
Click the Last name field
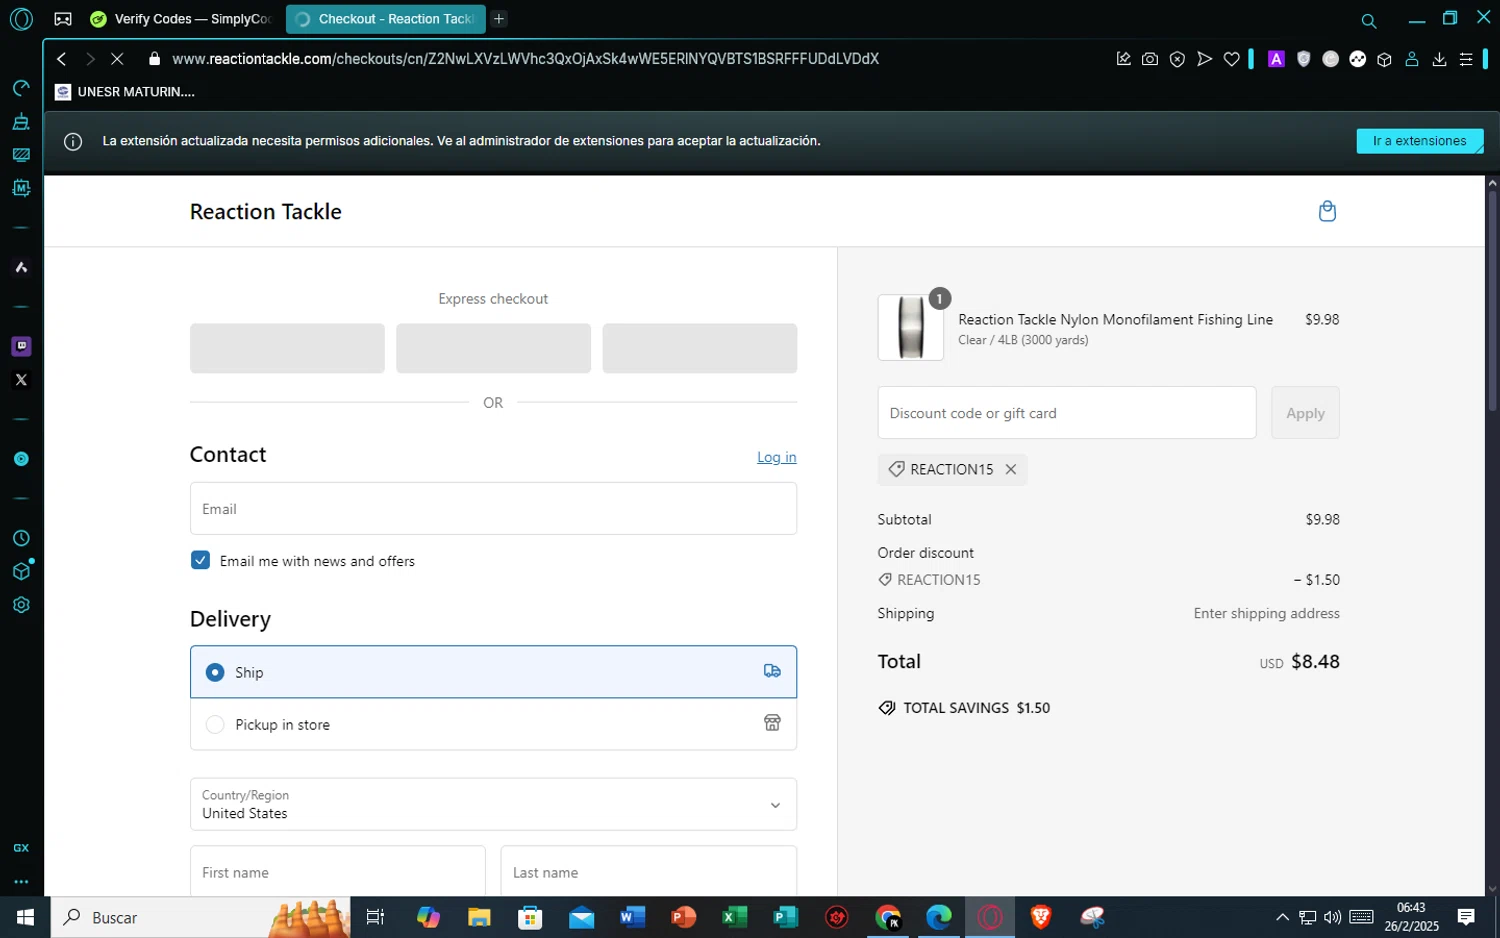click(x=649, y=871)
